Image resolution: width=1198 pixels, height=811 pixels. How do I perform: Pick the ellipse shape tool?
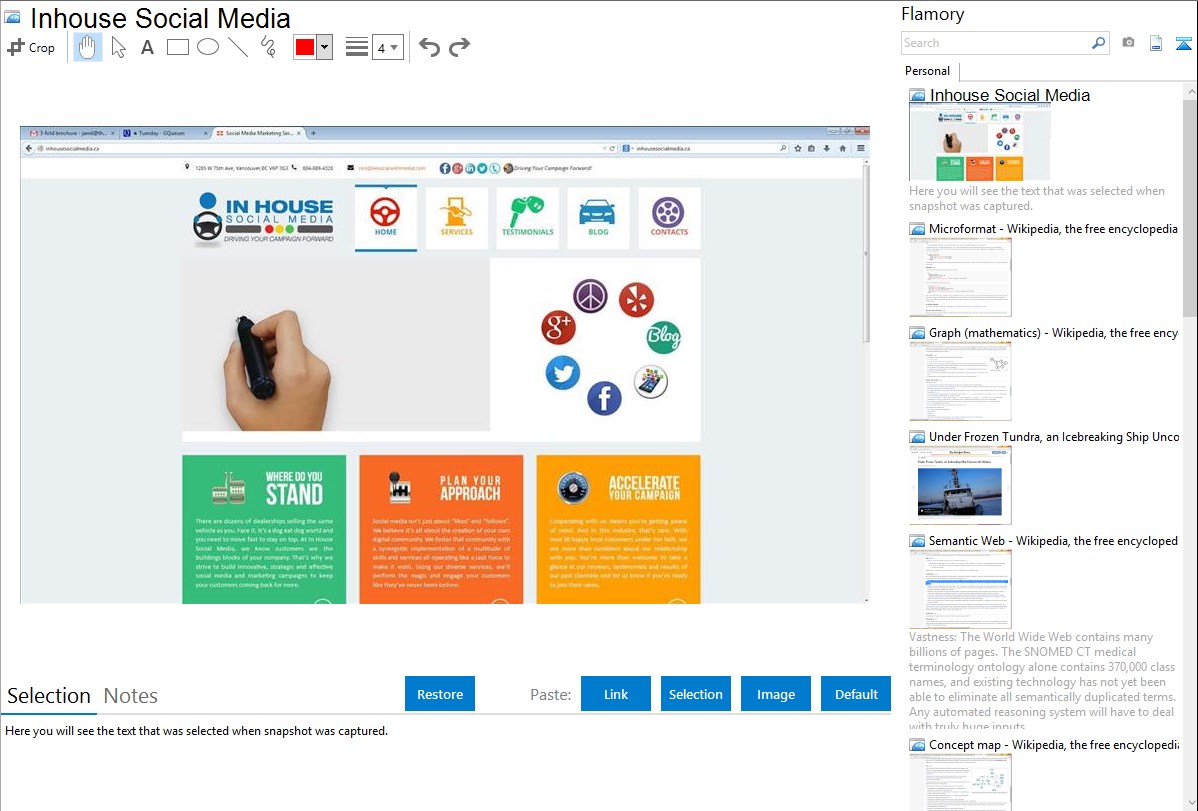tap(208, 47)
